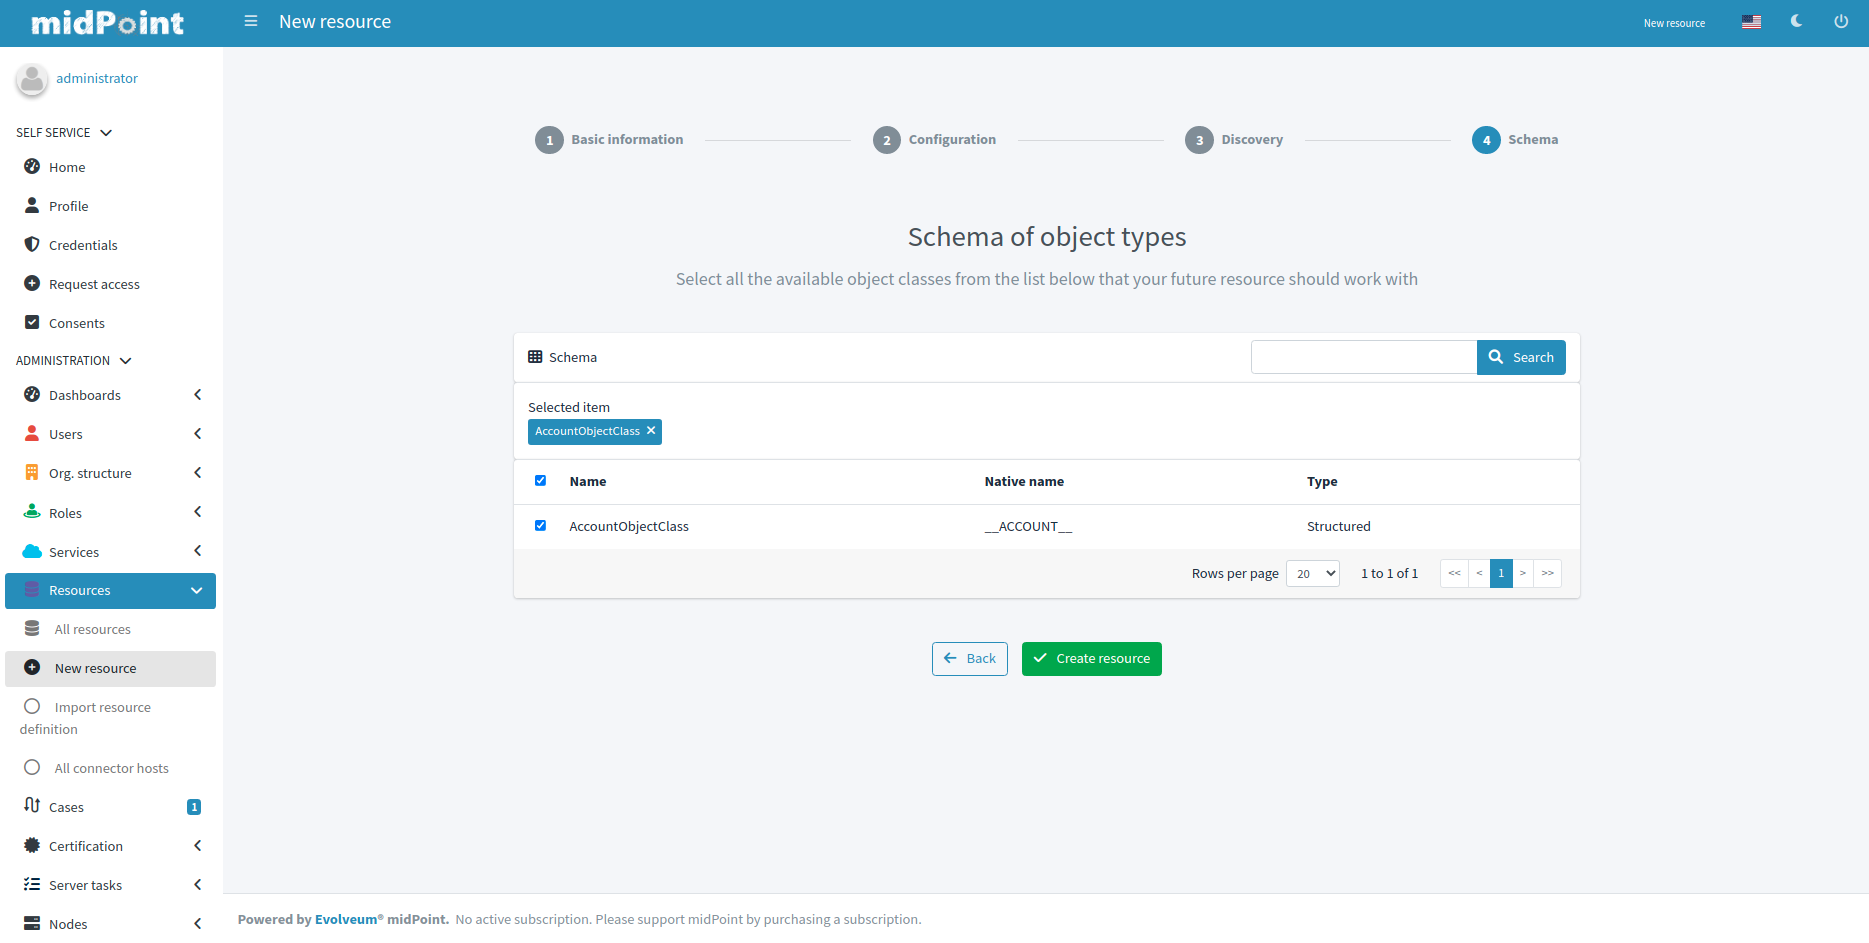Toggle the select-all checkbox in header
1869x943 pixels.
coord(540,481)
